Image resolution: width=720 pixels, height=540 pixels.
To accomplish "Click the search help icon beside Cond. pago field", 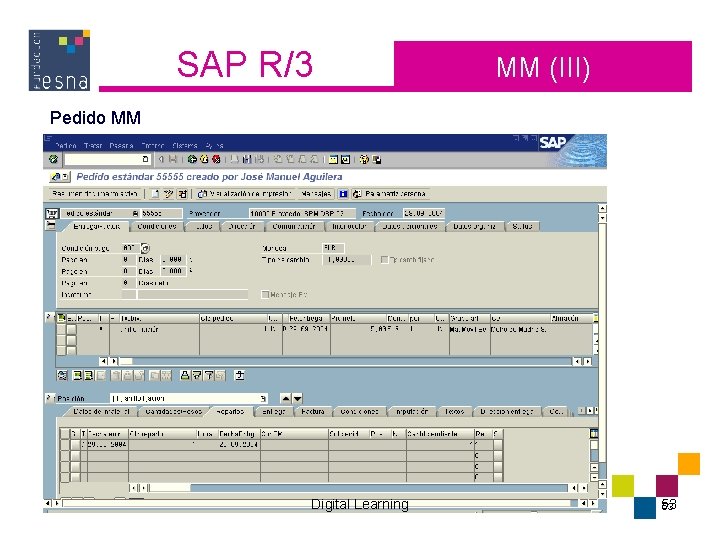I will [x=145, y=248].
